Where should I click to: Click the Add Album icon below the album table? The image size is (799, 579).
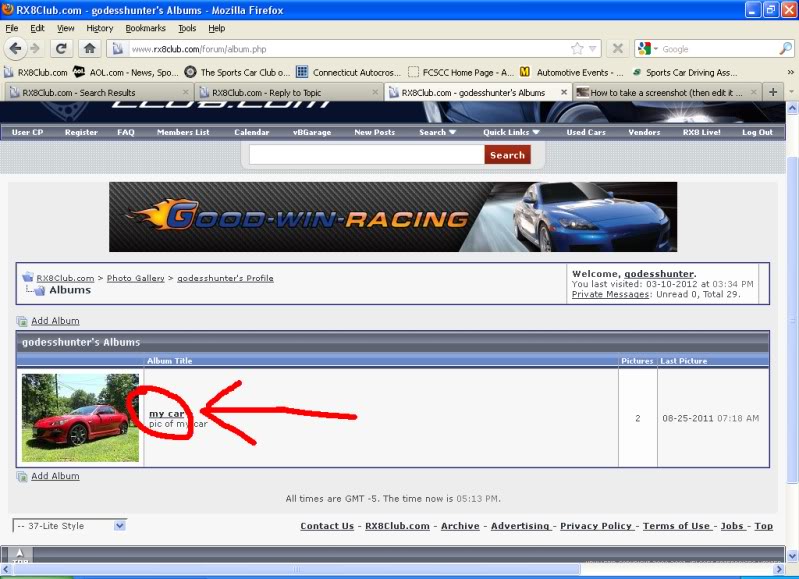click(x=21, y=476)
